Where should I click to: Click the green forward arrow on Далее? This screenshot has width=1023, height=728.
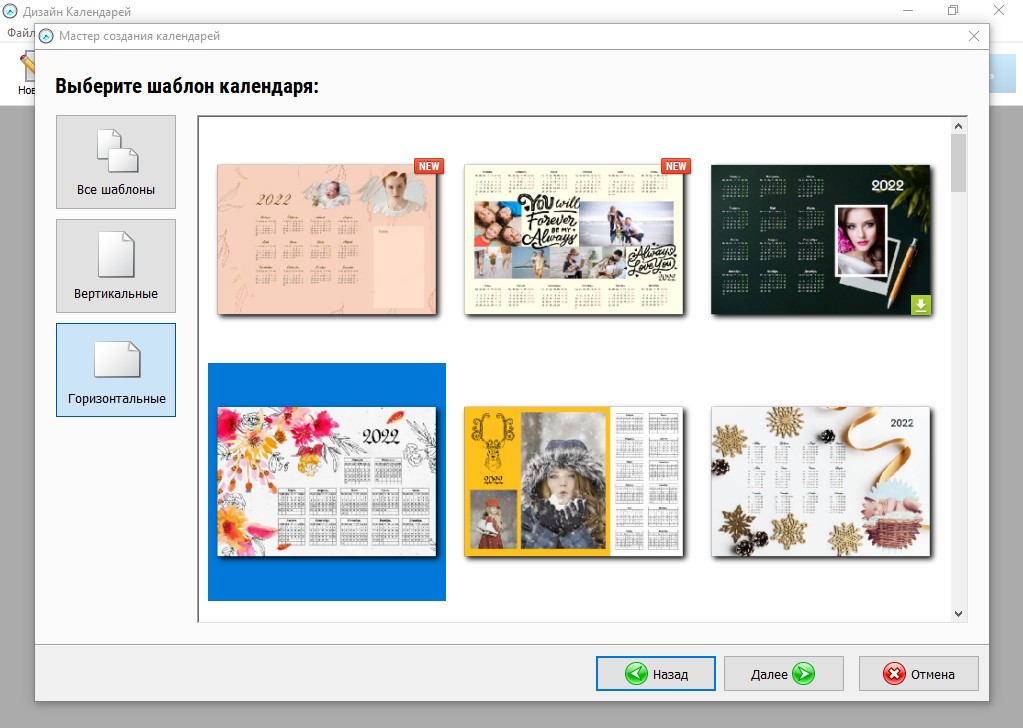(x=803, y=674)
